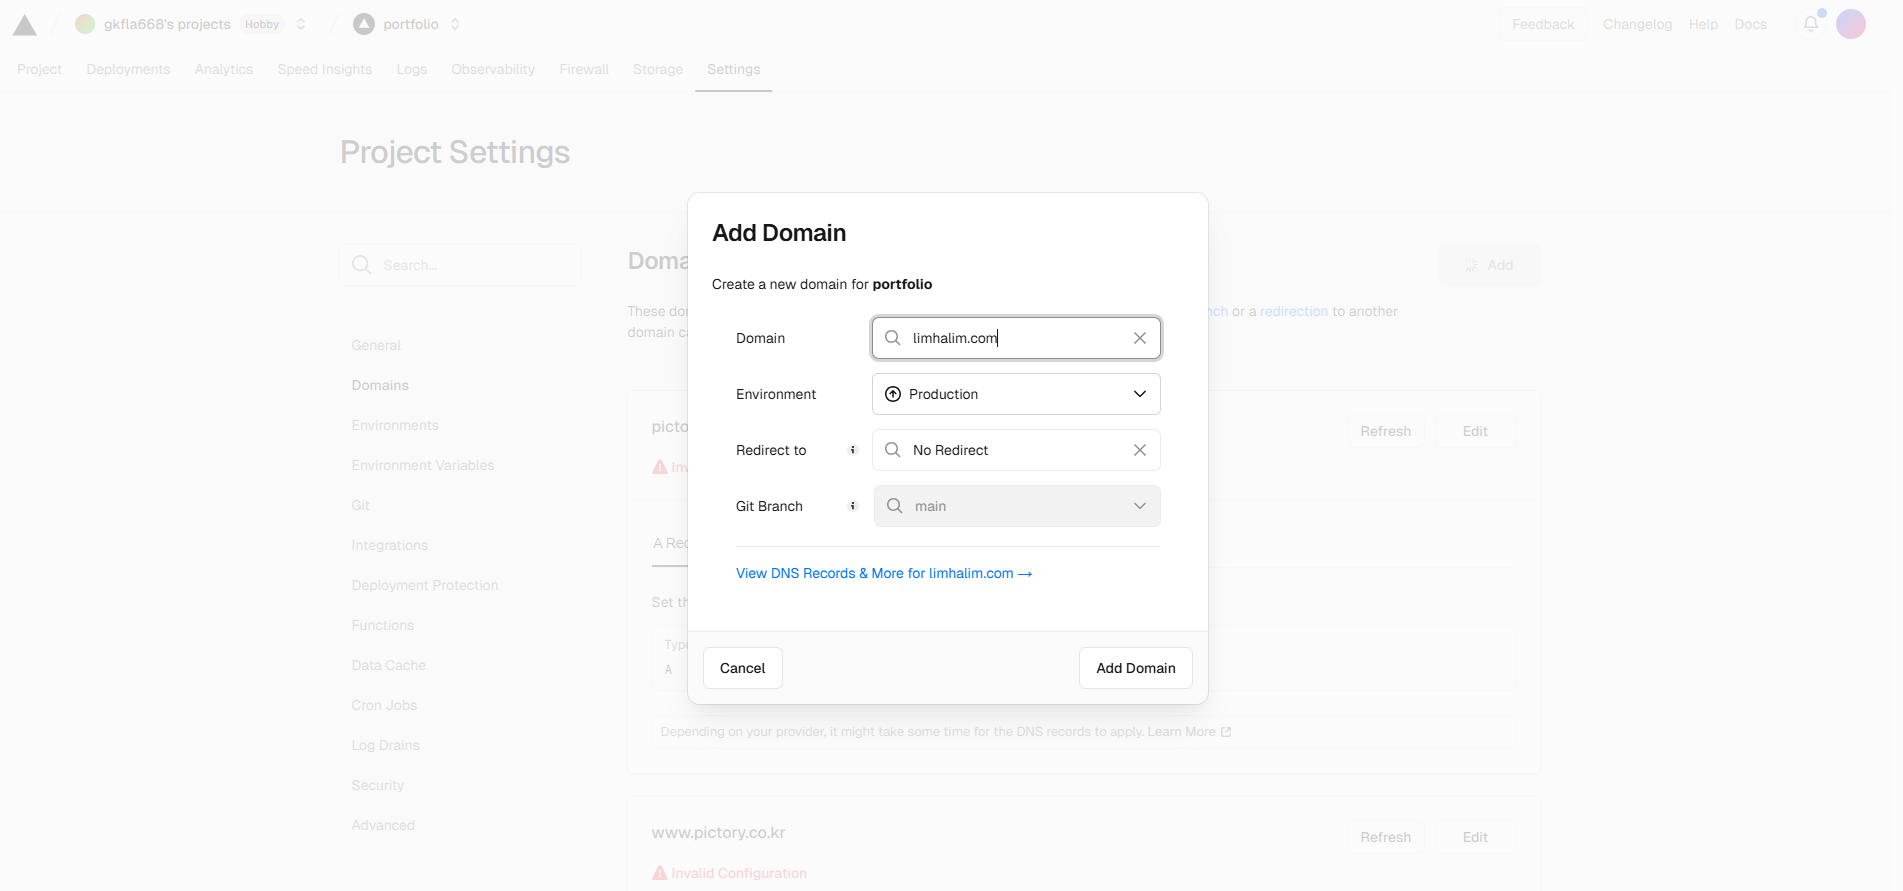Click the No Redirect search field

click(x=1016, y=450)
